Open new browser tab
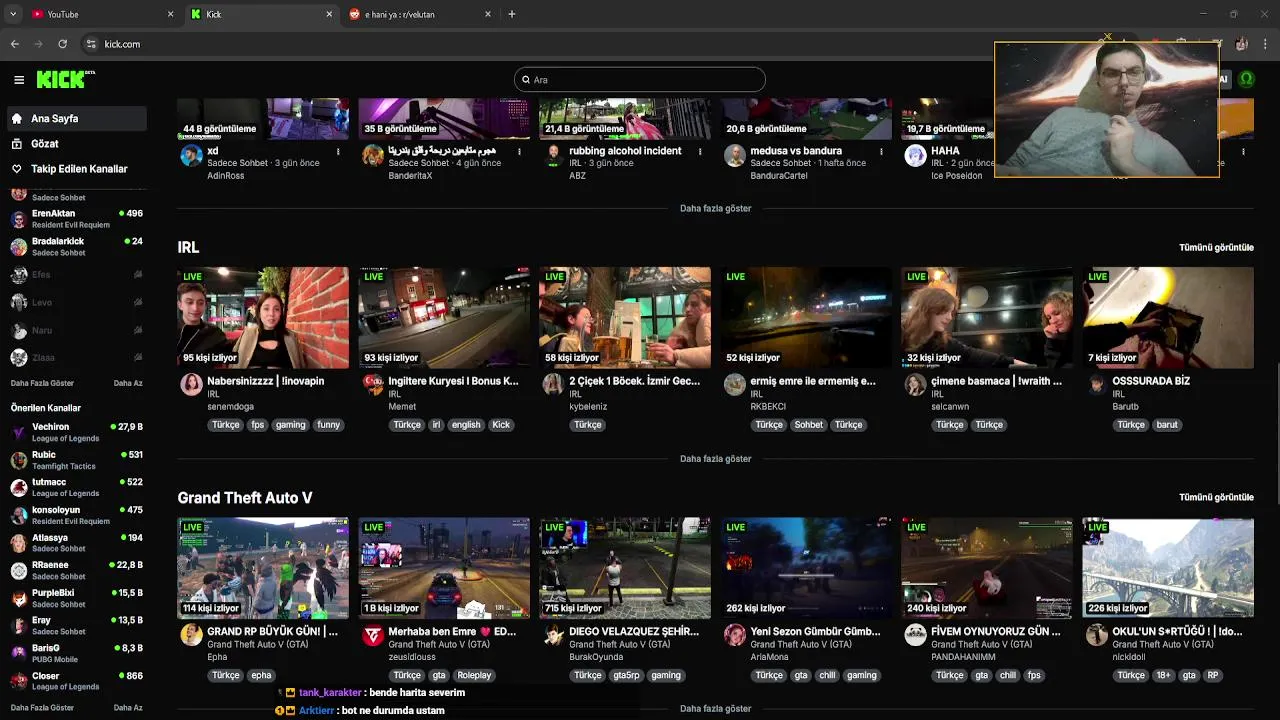1280x720 pixels. (x=512, y=14)
